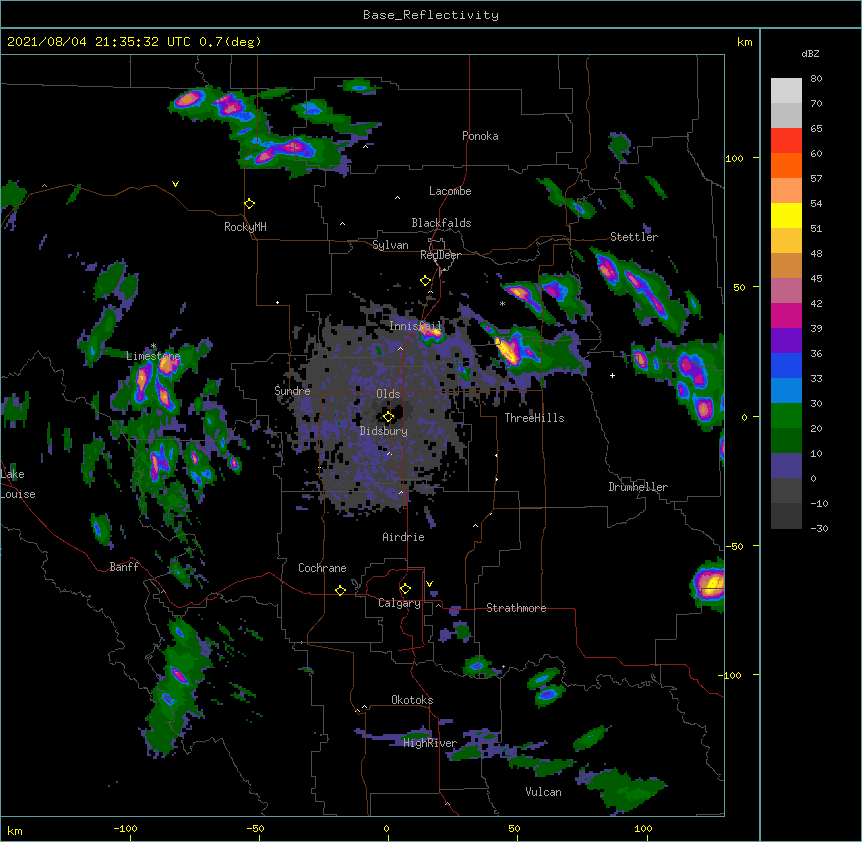Select the blue 36 dBZ legend swatch
The width and height of the screenshot is (862, 842).
(786, 365)
